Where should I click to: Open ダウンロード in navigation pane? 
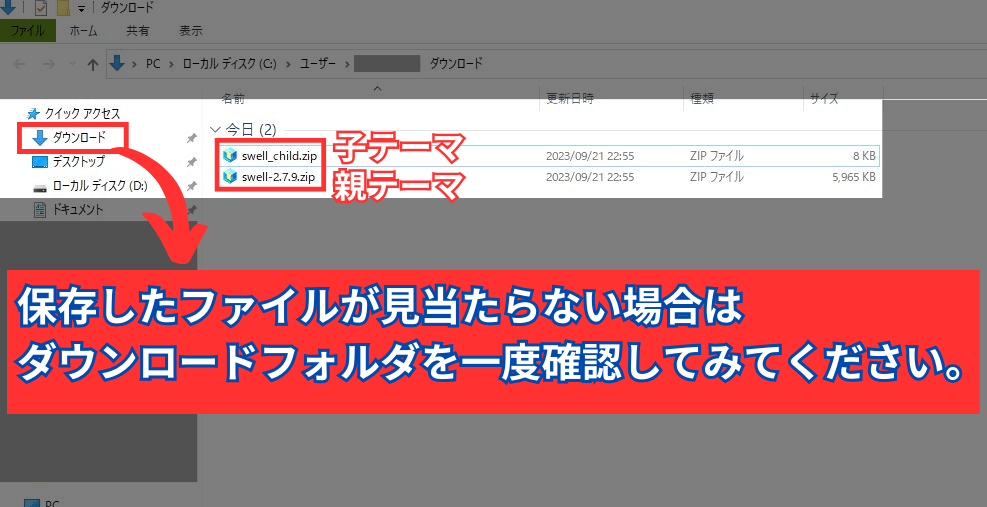79,137
